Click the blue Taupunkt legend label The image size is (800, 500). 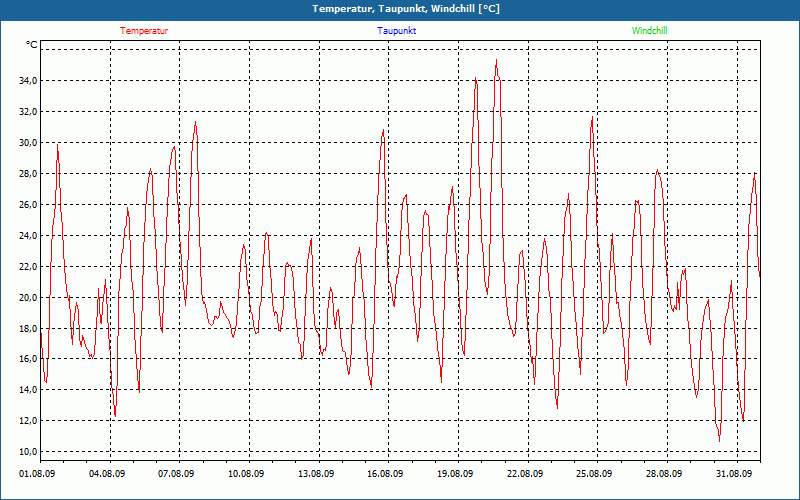pos(396,31)
